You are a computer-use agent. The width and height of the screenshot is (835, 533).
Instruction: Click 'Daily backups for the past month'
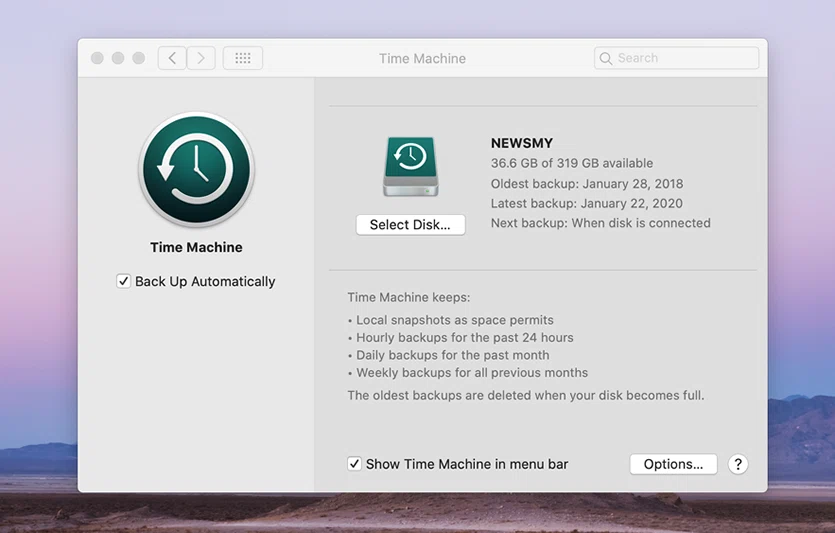pos(453,355)
